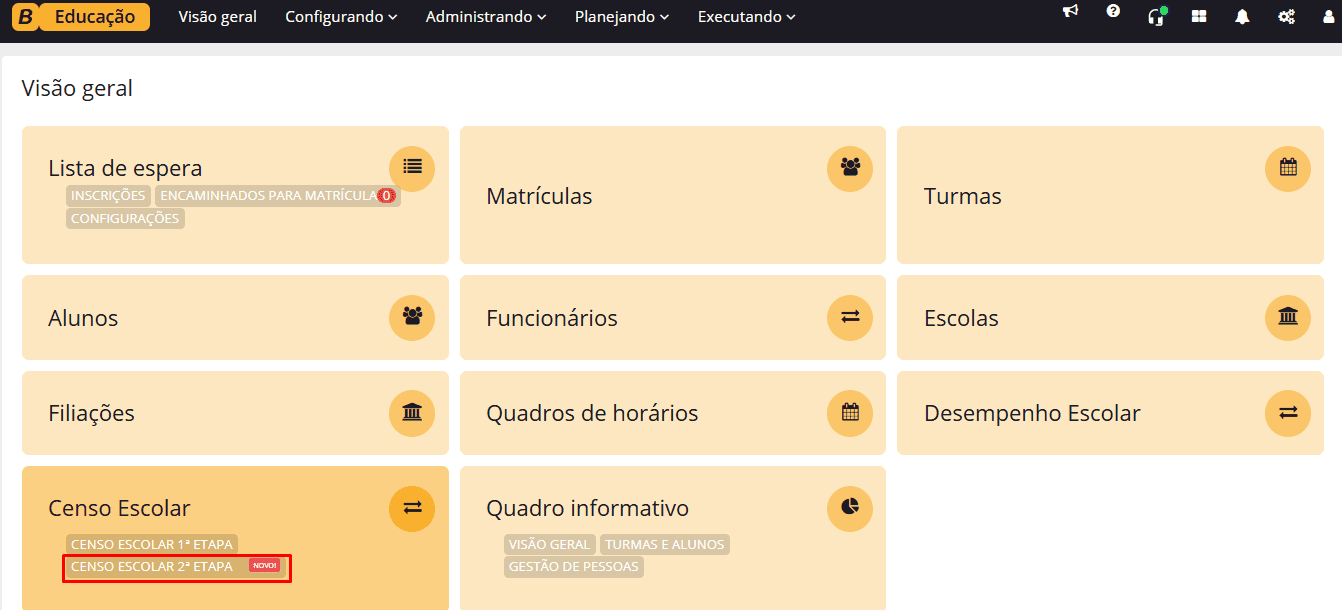Open the Administrando dropdown
Image resolution: width=1342 pixels, height=610 pixels.
[485, 16]
